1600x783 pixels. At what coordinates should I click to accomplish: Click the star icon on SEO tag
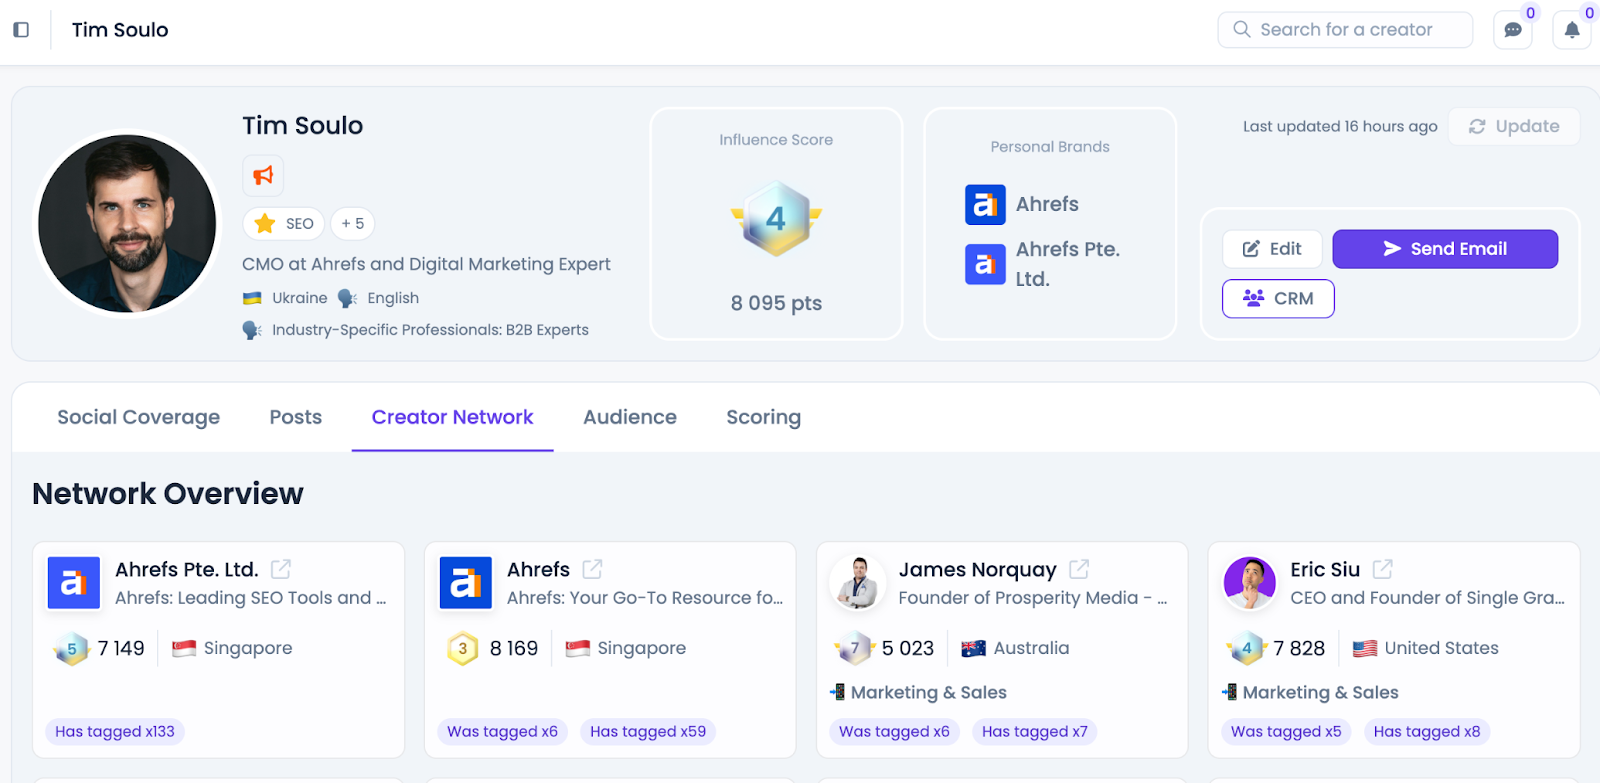(x=265, y=224)
